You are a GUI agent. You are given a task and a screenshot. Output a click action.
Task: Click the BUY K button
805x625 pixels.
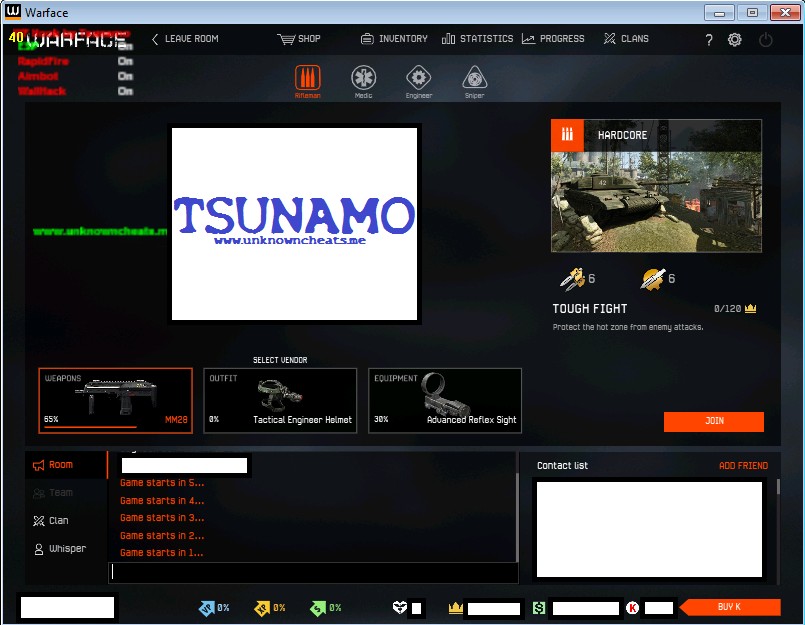click(730, 607)
